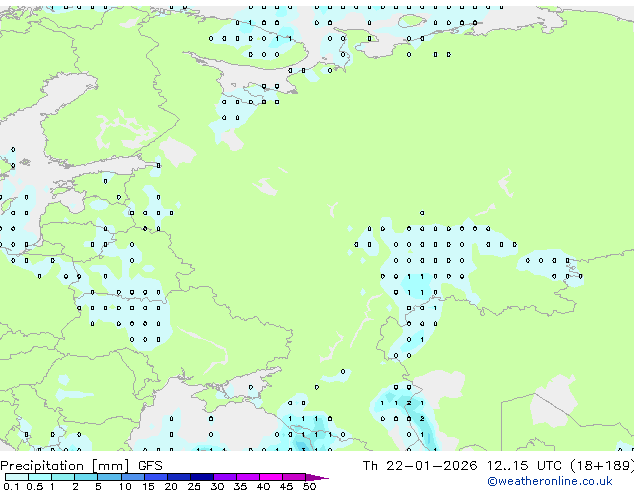Click the "(18+189)" forecast run text

pyautogui.click(x=602, y=466)
